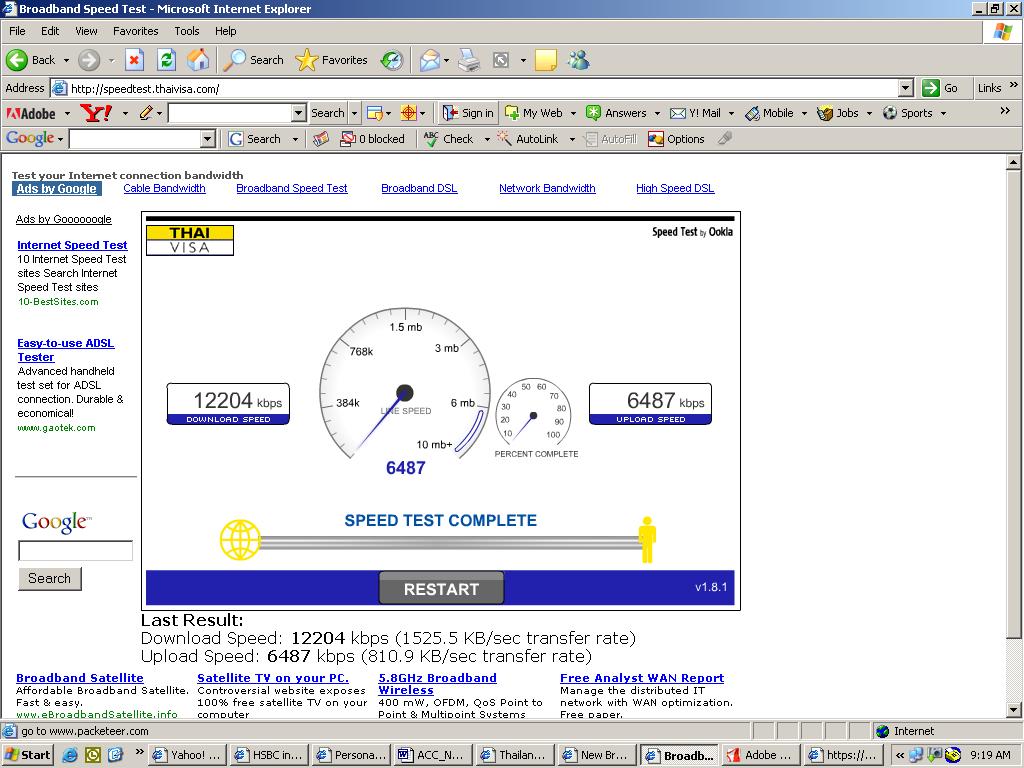Open Yahoo toolbar My Web button
1024x768 pixels.
534,113
